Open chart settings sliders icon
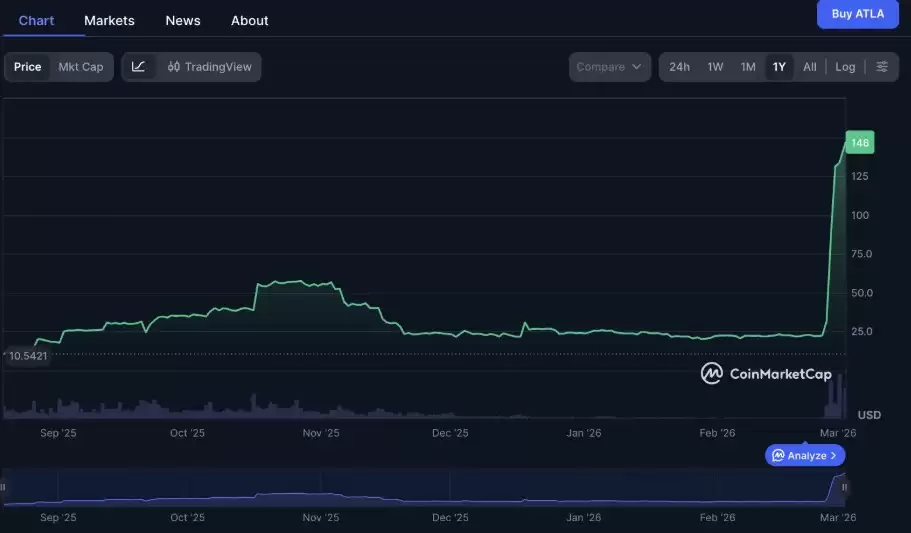This screenshot has height=533, width=911. pos(881,67)
